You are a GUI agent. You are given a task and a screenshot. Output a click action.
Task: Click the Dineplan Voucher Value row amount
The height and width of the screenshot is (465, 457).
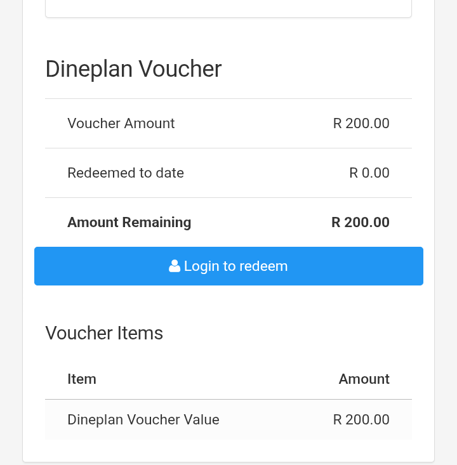(x=361, y=420)
